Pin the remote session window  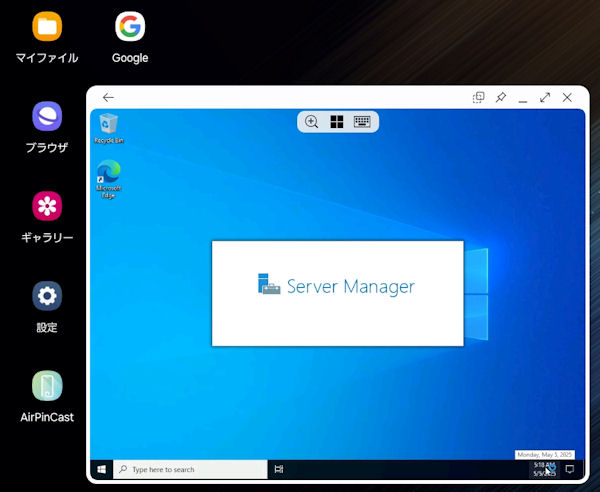[501, 97]
